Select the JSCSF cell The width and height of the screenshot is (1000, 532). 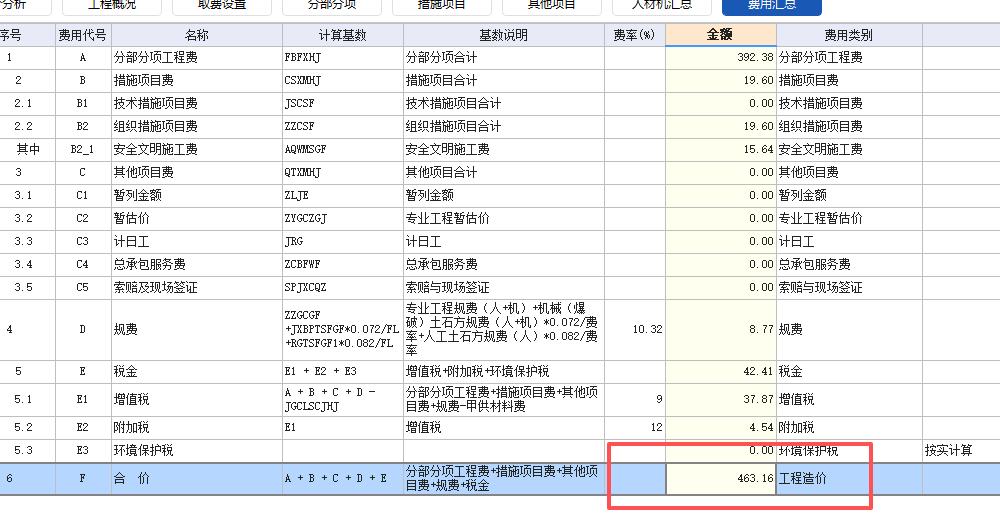[342, 103]
